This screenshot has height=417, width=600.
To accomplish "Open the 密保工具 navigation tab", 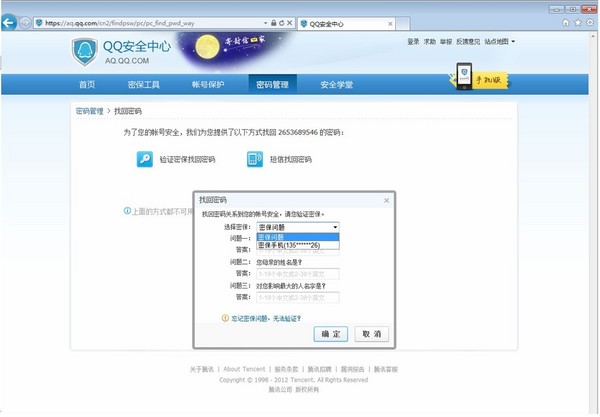I will tap(145, 85).
